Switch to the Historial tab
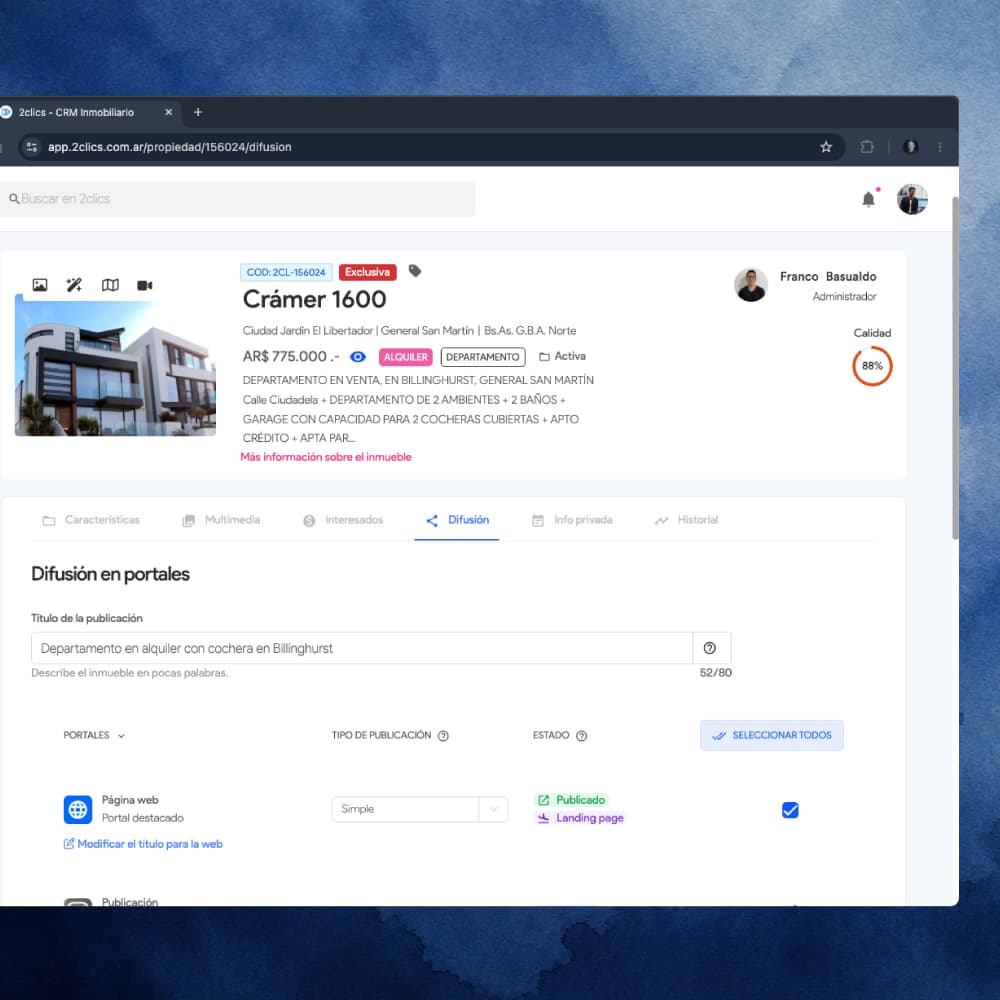The width and height of the screenshot is (1000, 1000). click(686, 520)
